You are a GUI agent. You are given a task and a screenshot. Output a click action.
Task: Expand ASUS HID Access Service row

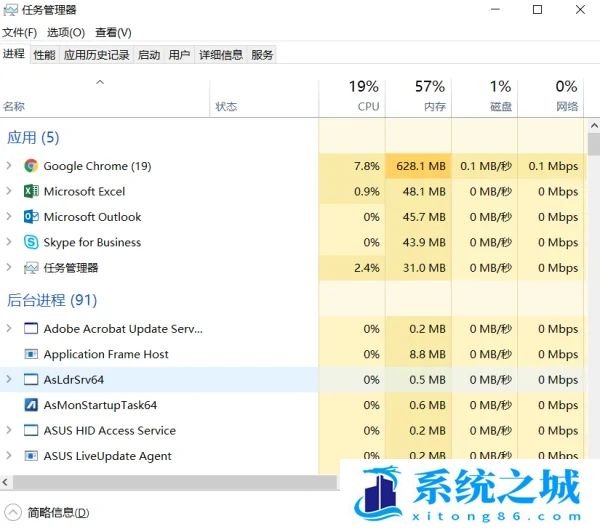9,430
